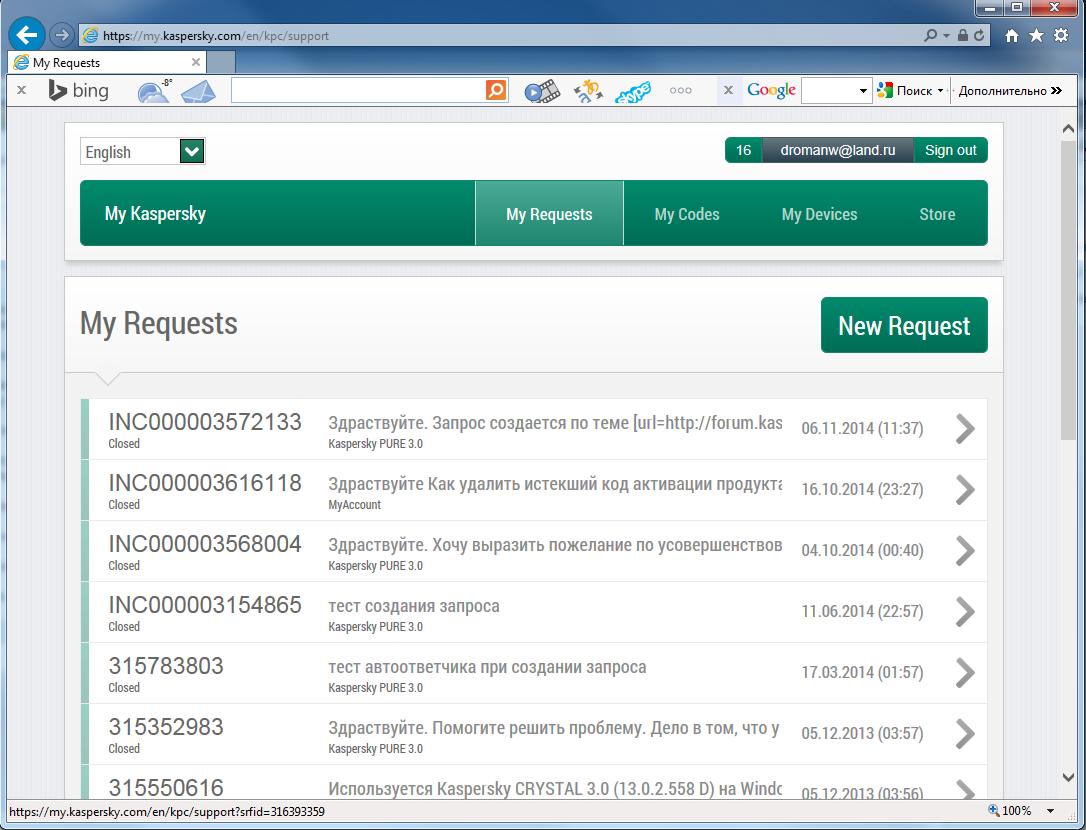Click Дополнительно more options

[x=1009, y=91]
